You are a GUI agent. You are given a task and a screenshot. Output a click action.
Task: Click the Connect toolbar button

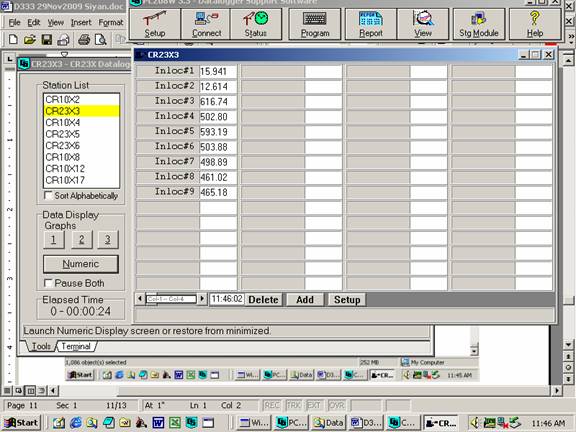pos(206,24)
